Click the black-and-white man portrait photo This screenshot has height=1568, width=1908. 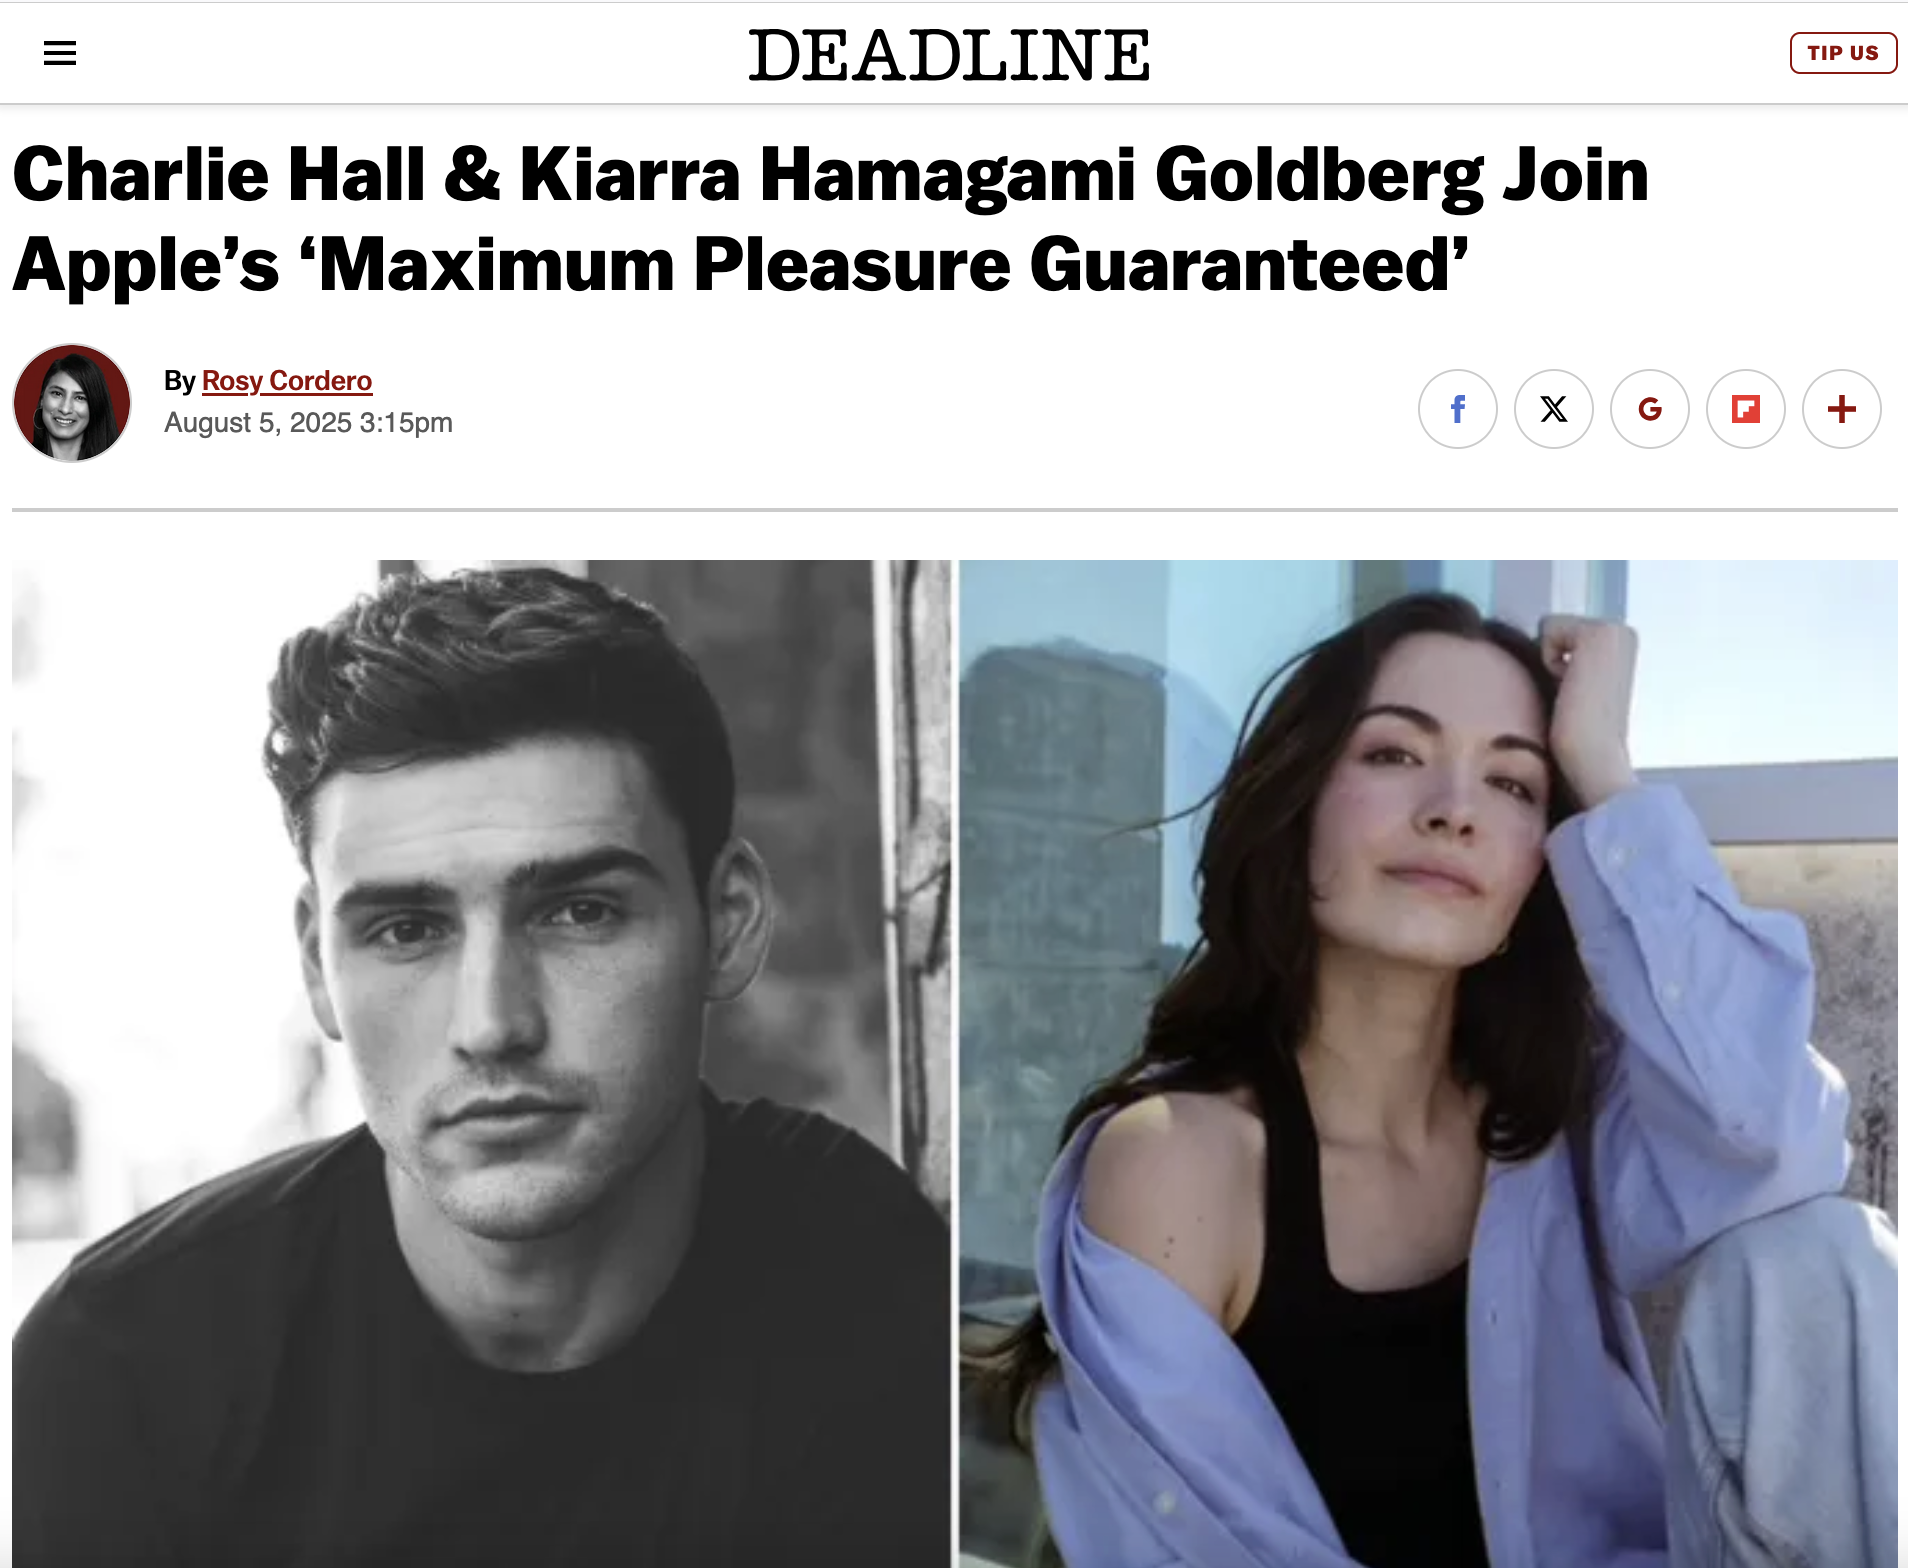pos(481,1063)
